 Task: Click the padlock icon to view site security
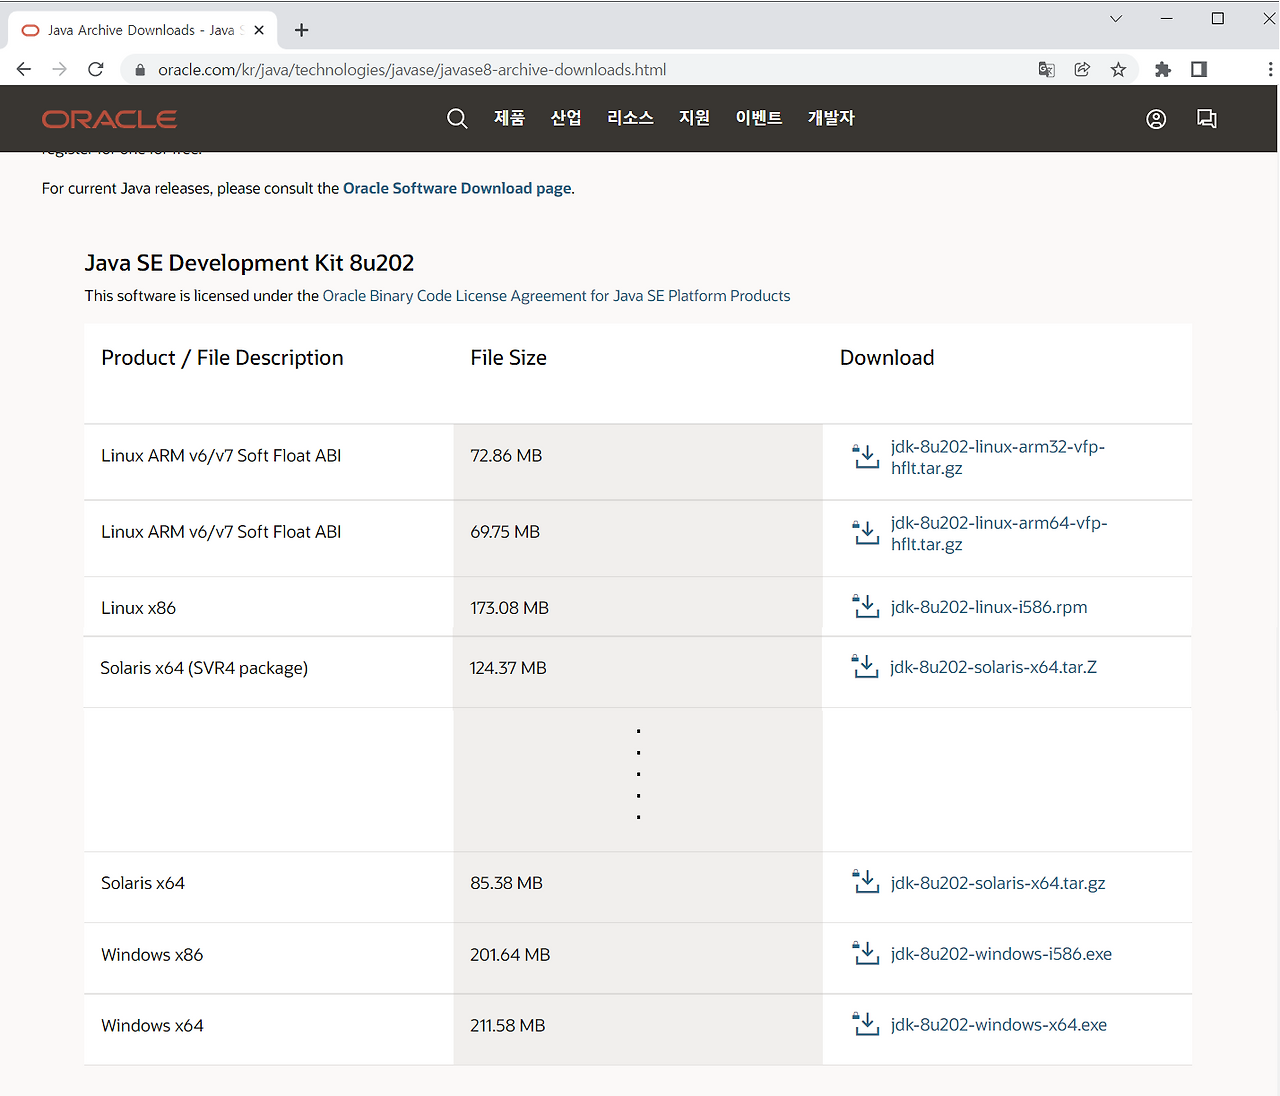coord(139,69)
